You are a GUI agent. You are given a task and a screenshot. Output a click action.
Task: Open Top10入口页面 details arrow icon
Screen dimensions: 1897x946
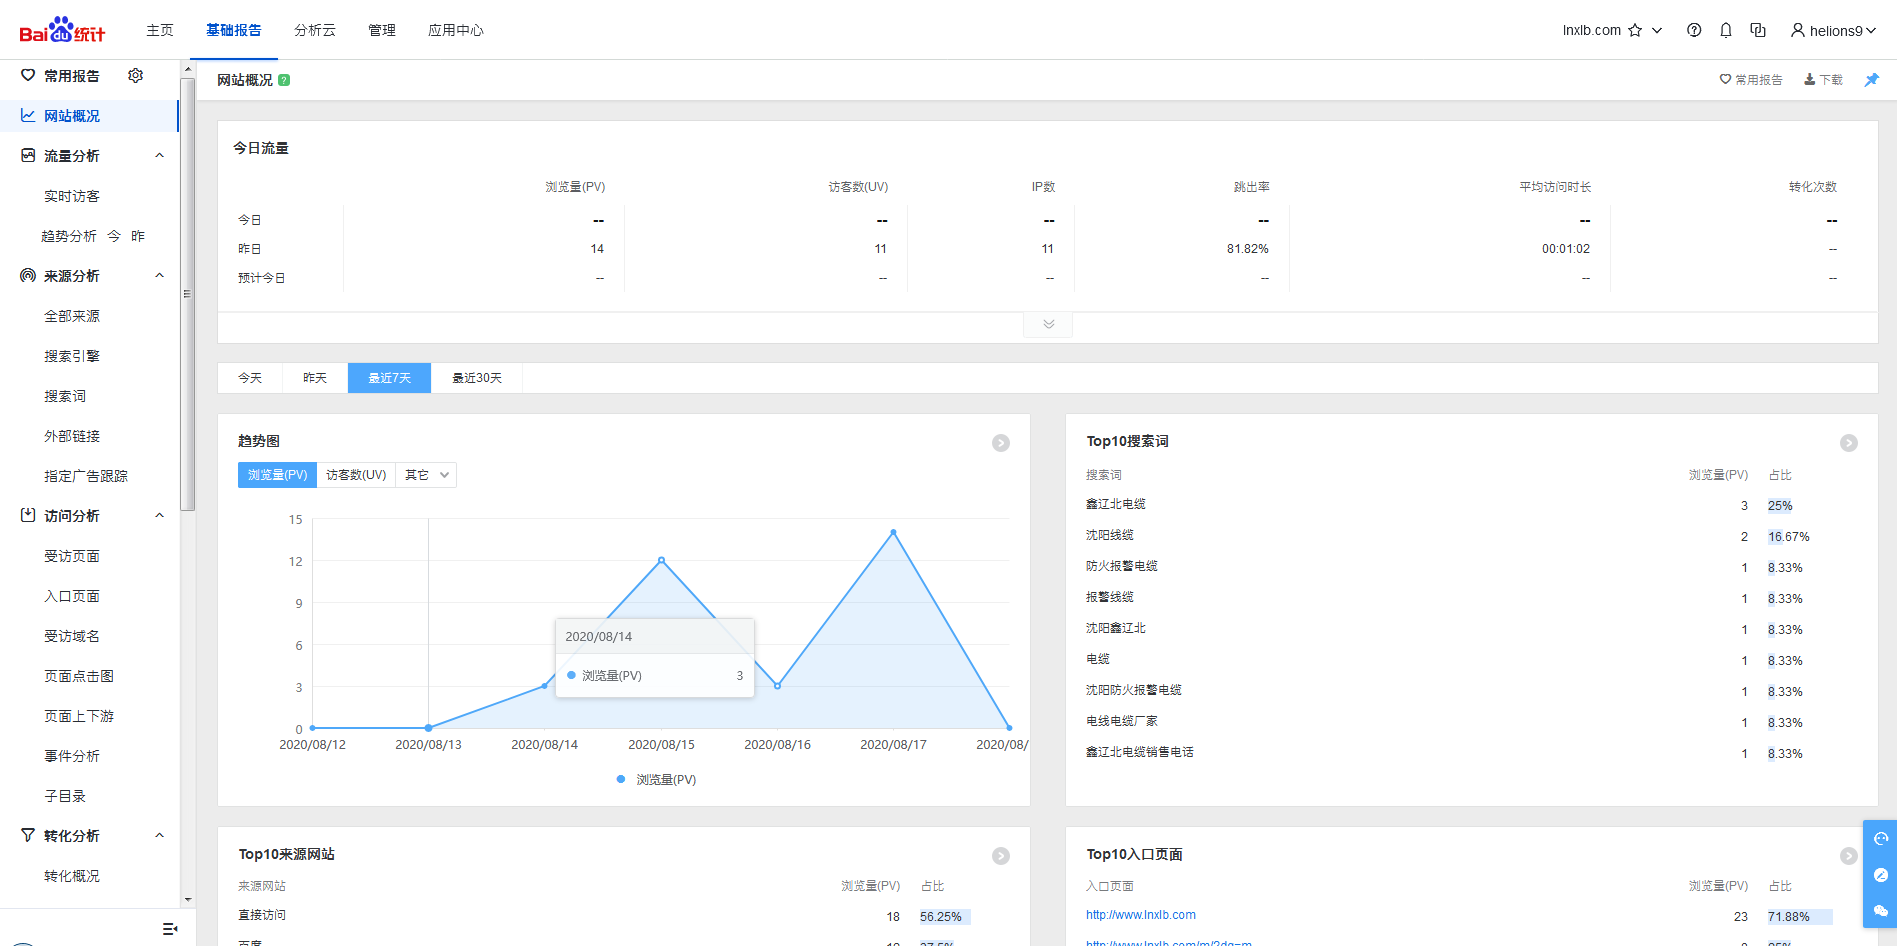(1849, 856)
